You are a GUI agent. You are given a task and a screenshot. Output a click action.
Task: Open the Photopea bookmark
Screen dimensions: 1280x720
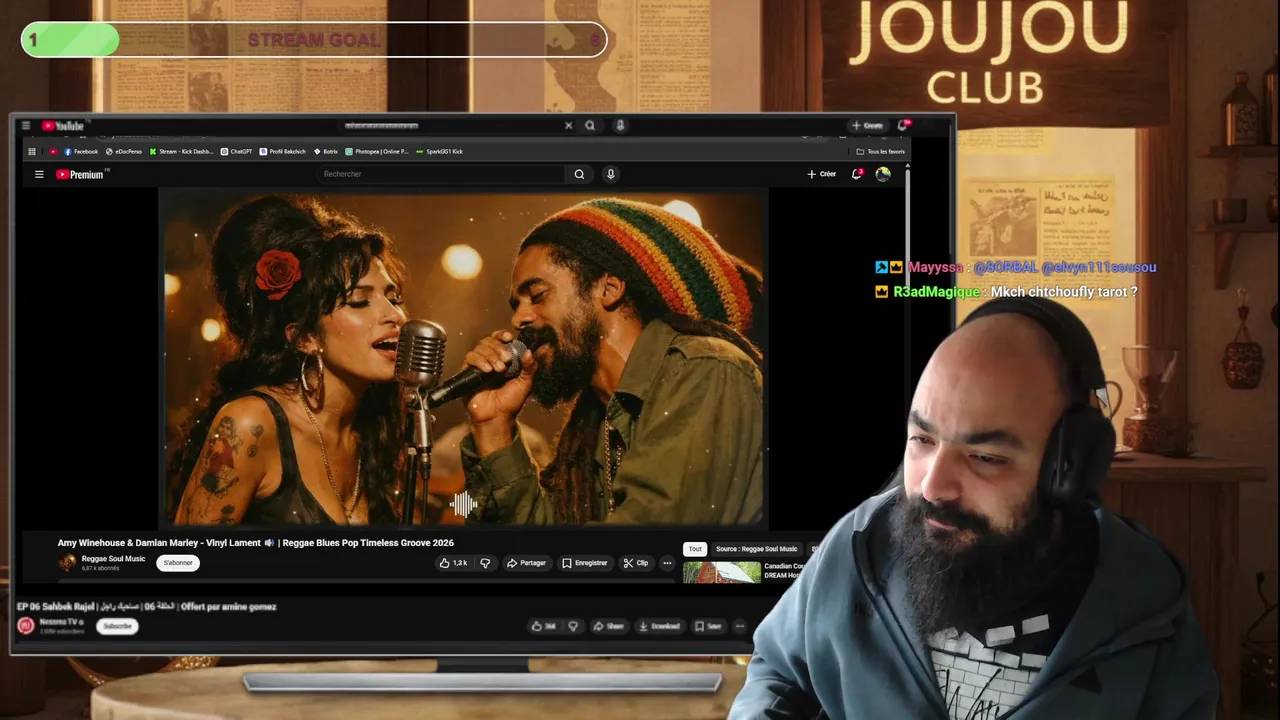tap(377, 152)
